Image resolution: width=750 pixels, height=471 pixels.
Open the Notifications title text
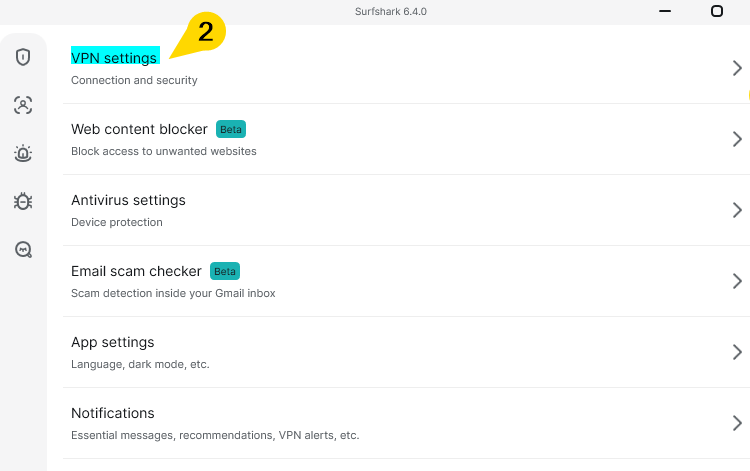point(112,413)
